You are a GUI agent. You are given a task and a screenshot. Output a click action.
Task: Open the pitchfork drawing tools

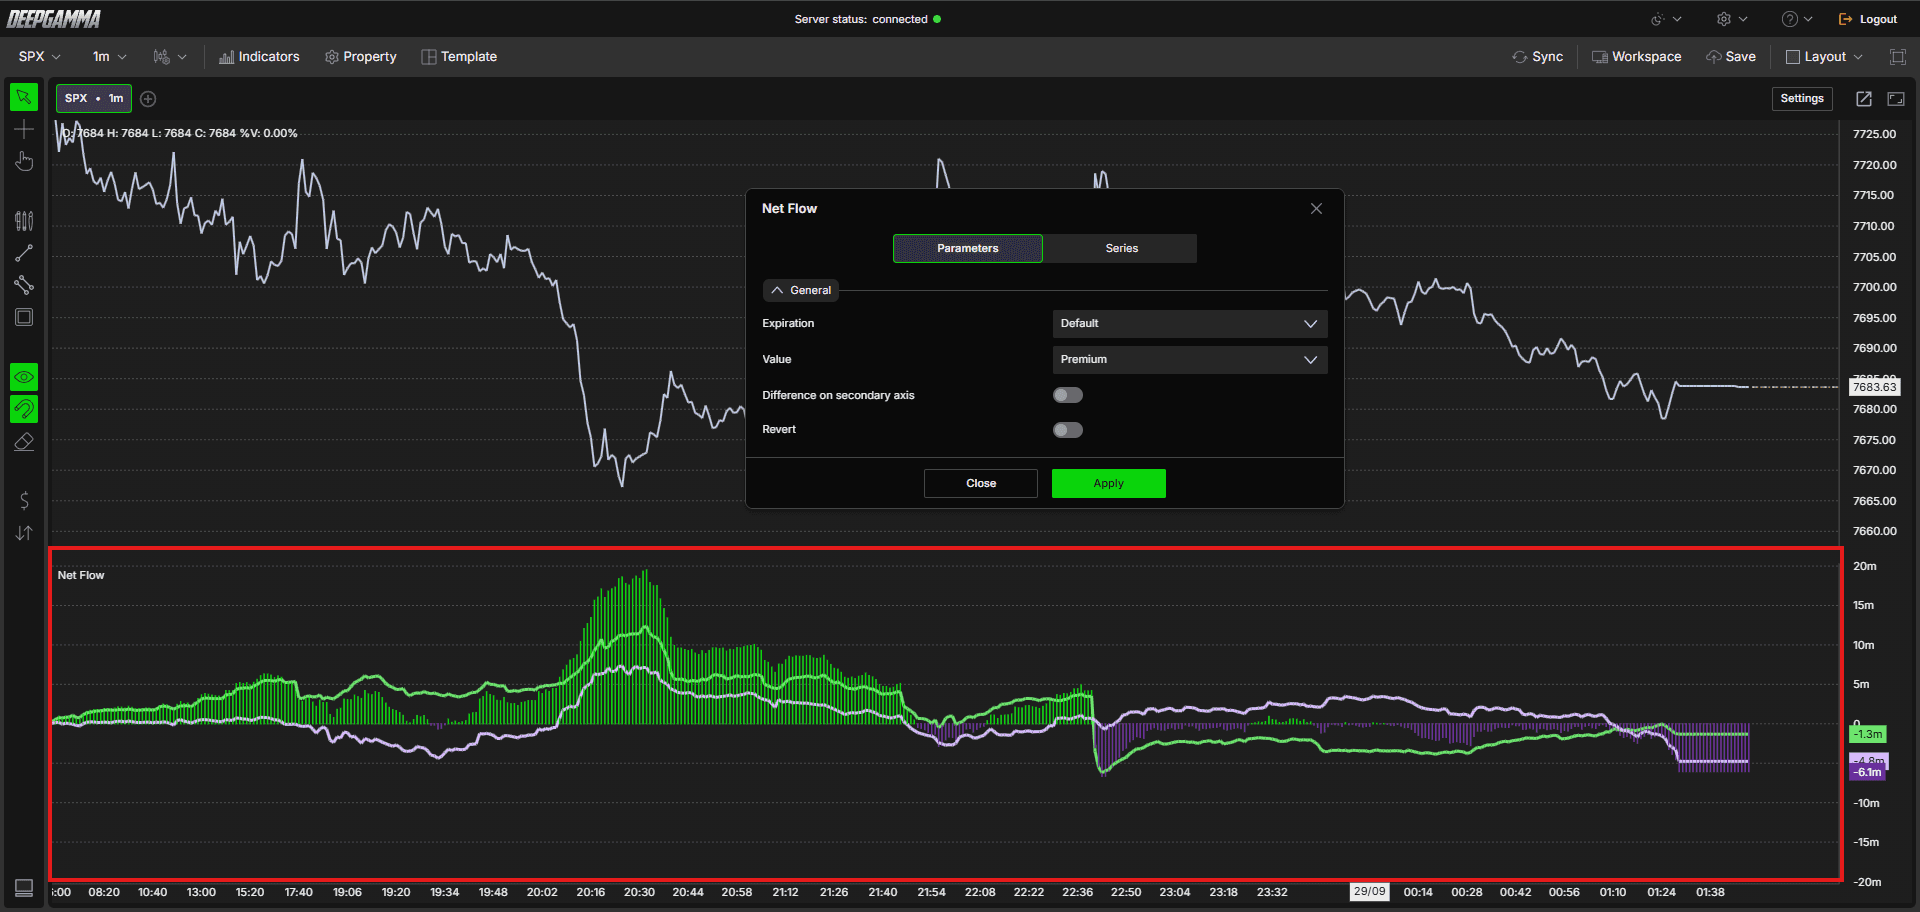pyautogui.click(x=24, y=221)
